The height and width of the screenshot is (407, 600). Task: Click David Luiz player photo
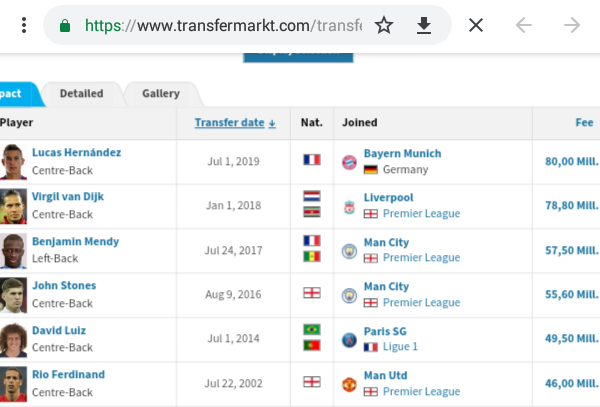pyautogui.click(x=13, y=340)
